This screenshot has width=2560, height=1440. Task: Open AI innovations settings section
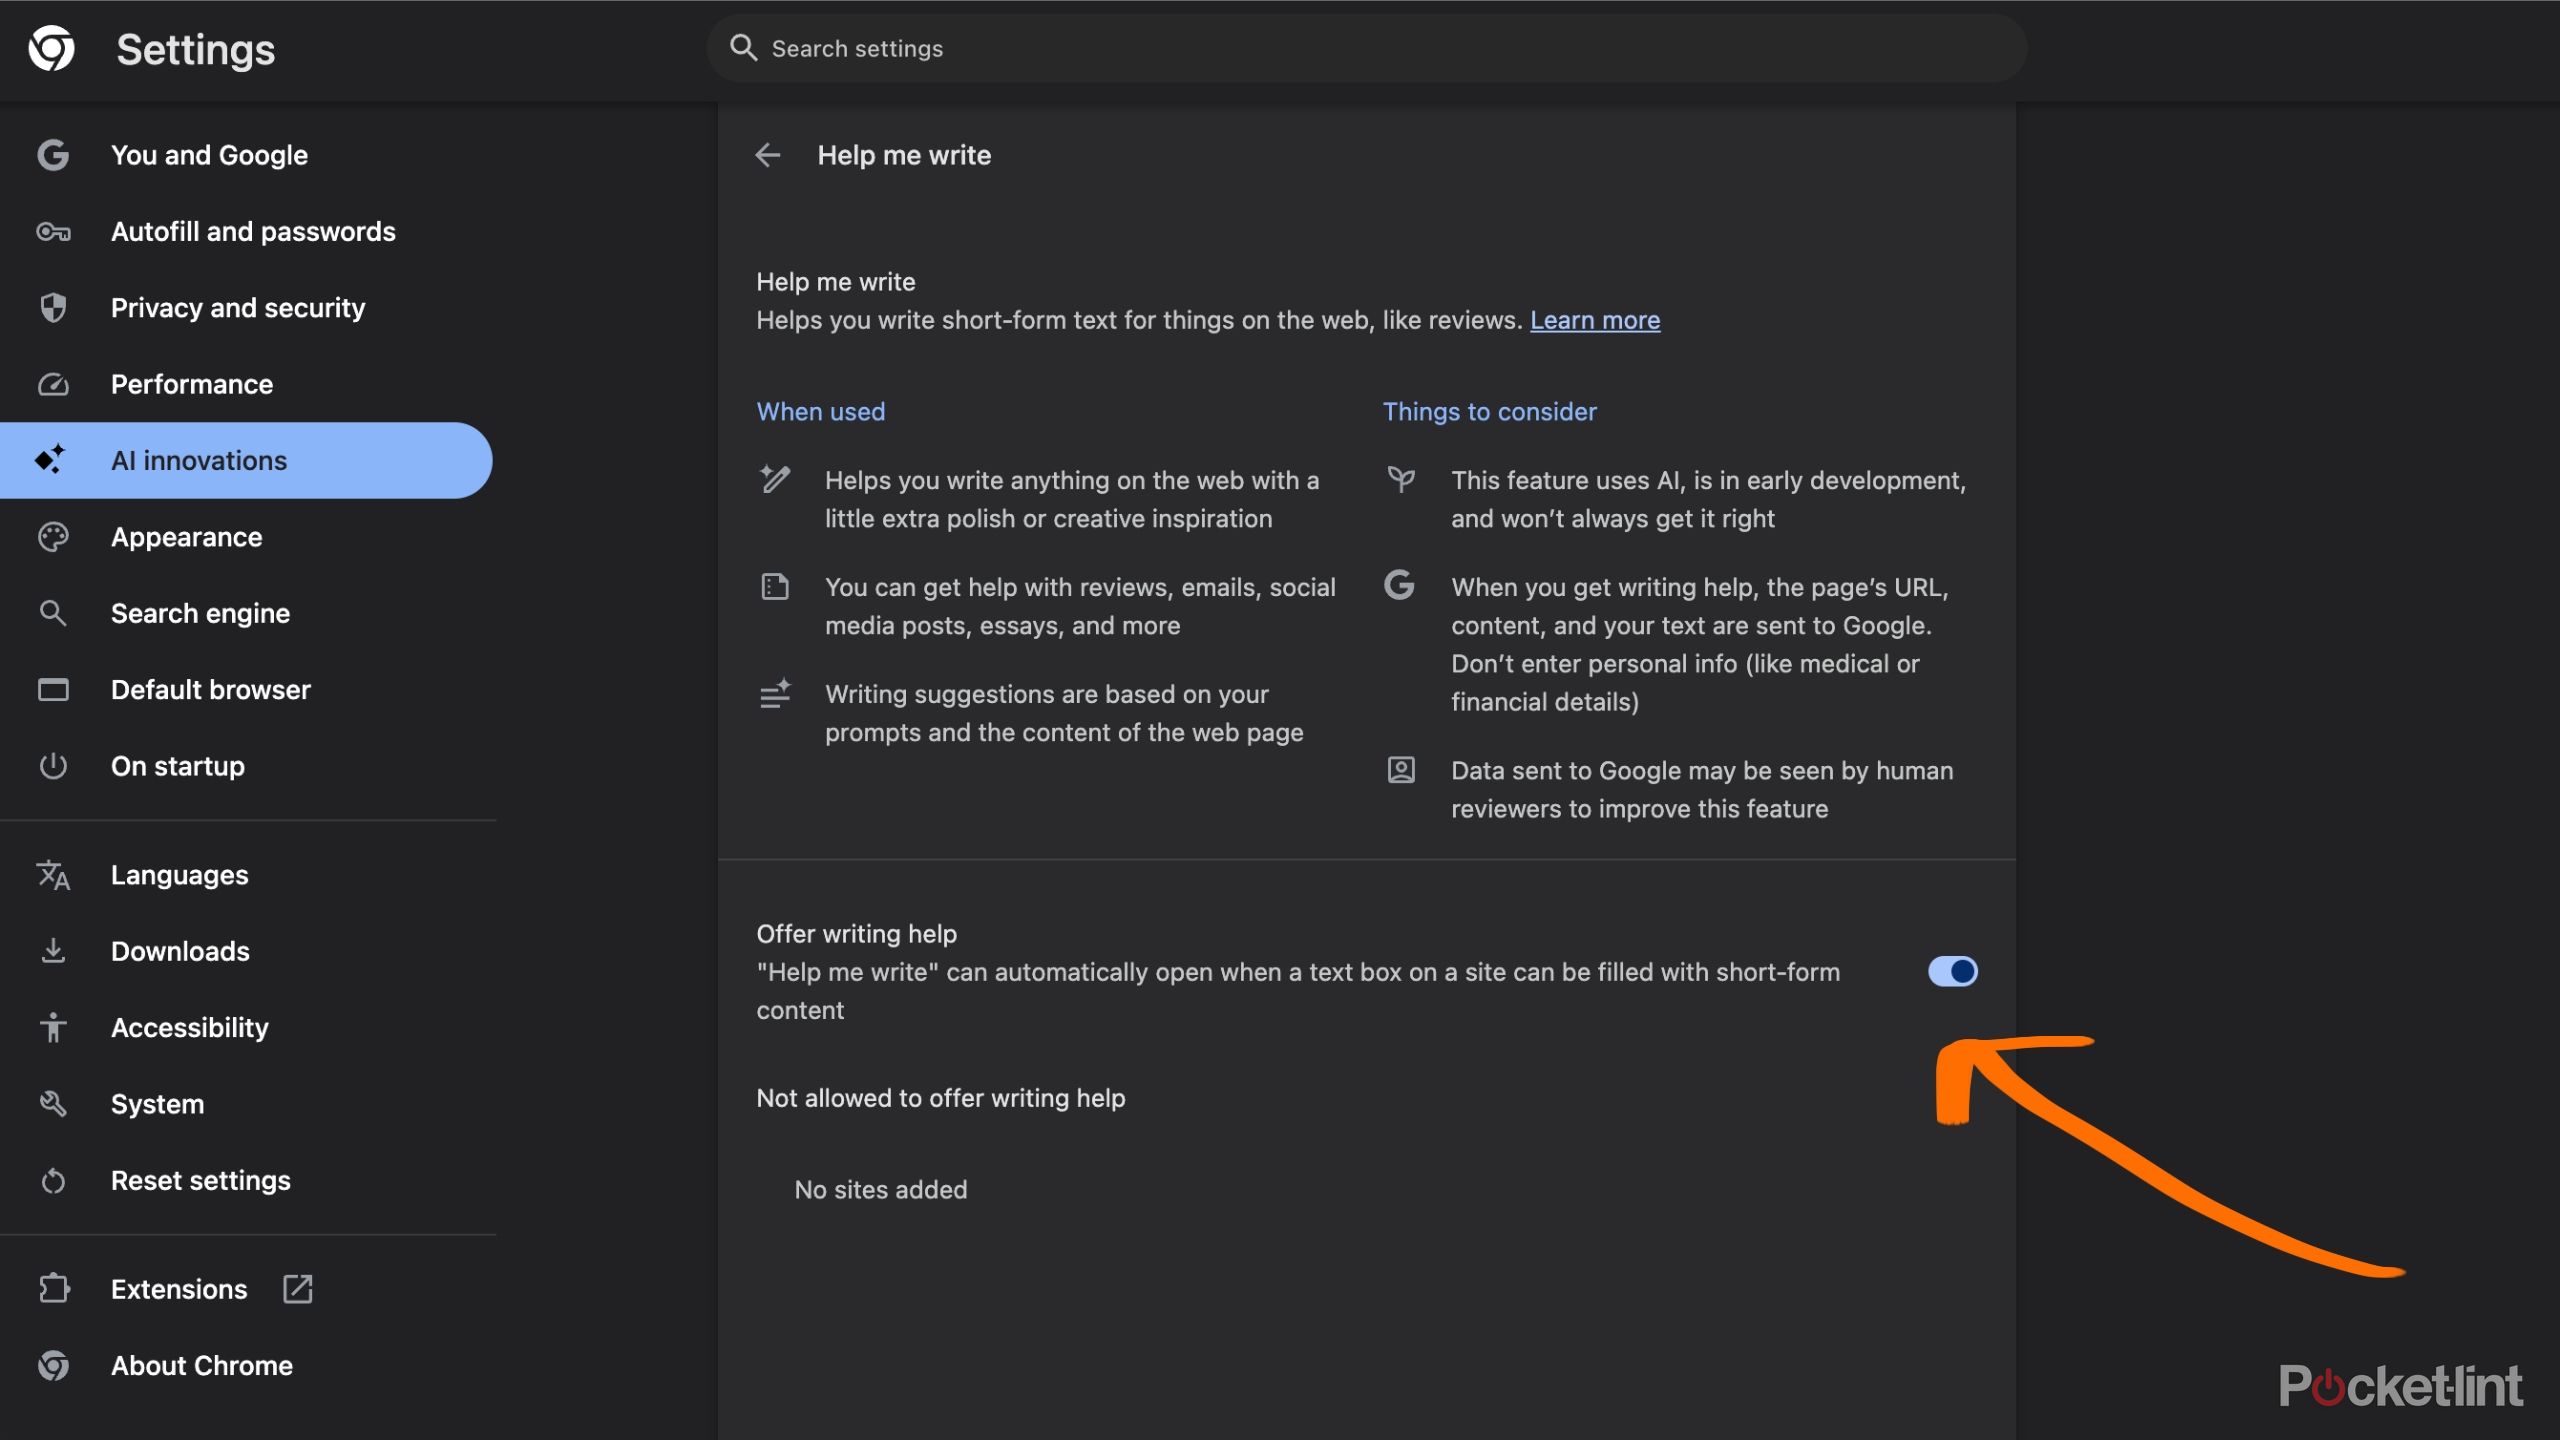(199, 461)
